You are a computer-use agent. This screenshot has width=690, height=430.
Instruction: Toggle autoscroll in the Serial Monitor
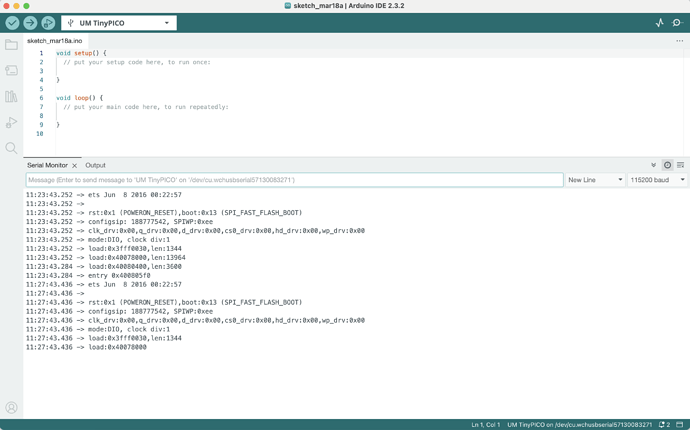tap(653, 165)
